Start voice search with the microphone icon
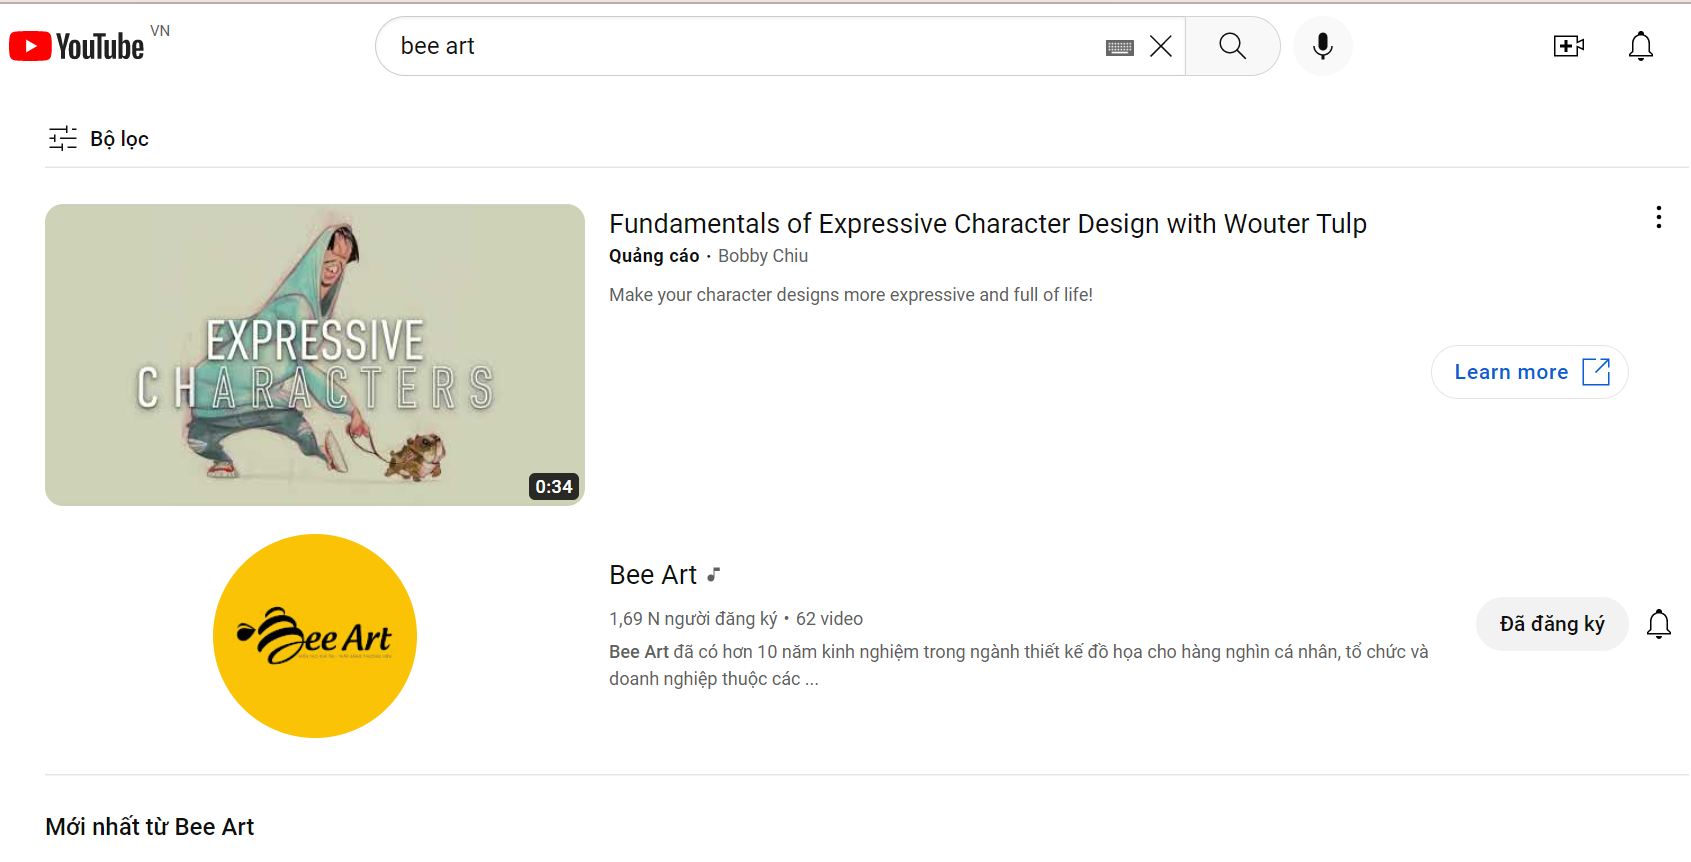 (x=1323, y=46)
